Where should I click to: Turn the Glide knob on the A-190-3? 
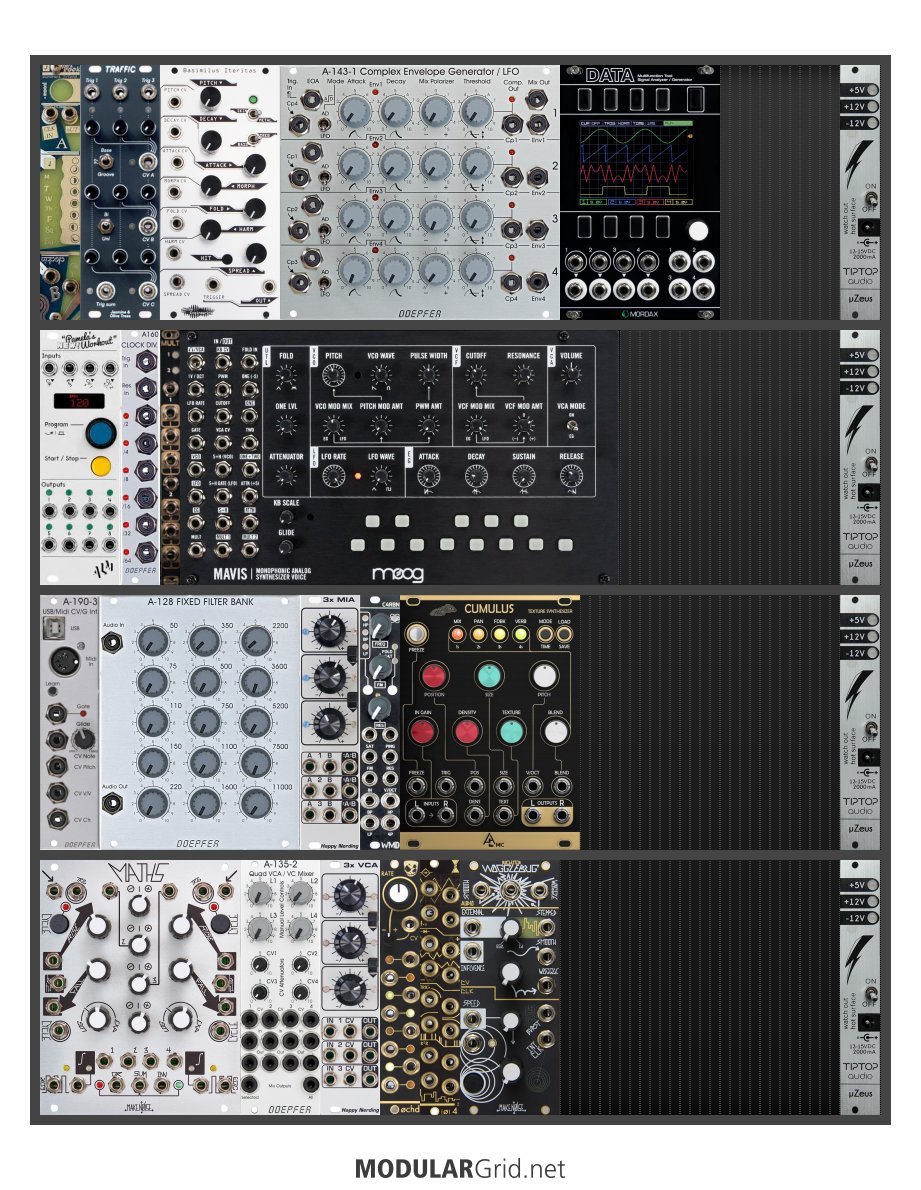click(82, 738)
